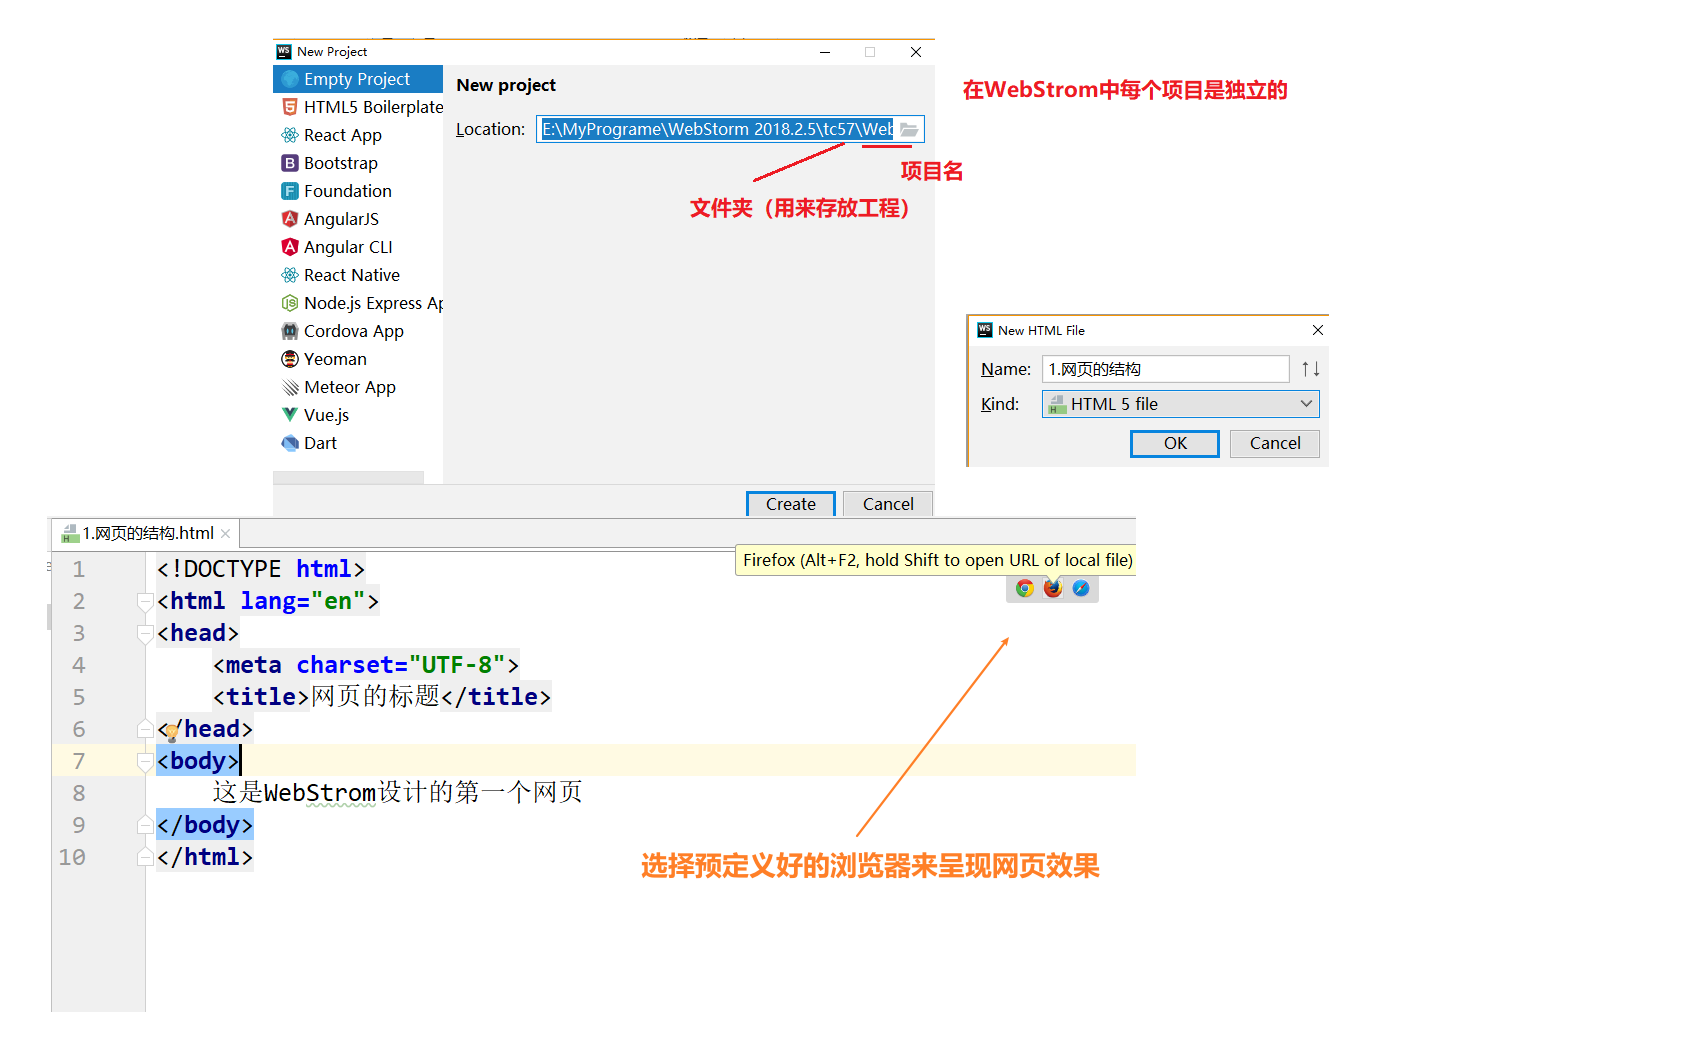Select React App project type
Screen dimensions: 1698x1040
pyautogui.click(x=357, y=135)
